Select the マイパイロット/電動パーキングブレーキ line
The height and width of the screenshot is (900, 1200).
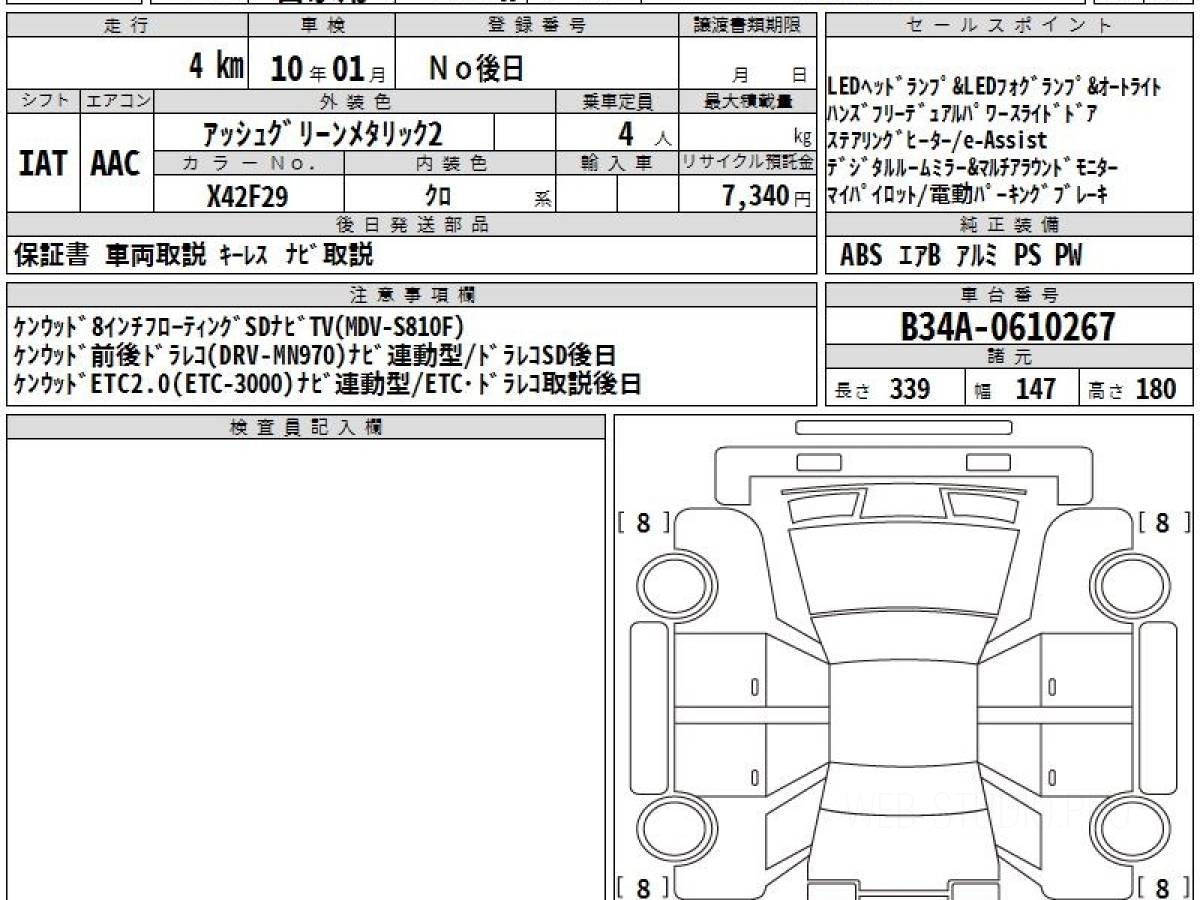pyautogui.click(x=968, y=195)
